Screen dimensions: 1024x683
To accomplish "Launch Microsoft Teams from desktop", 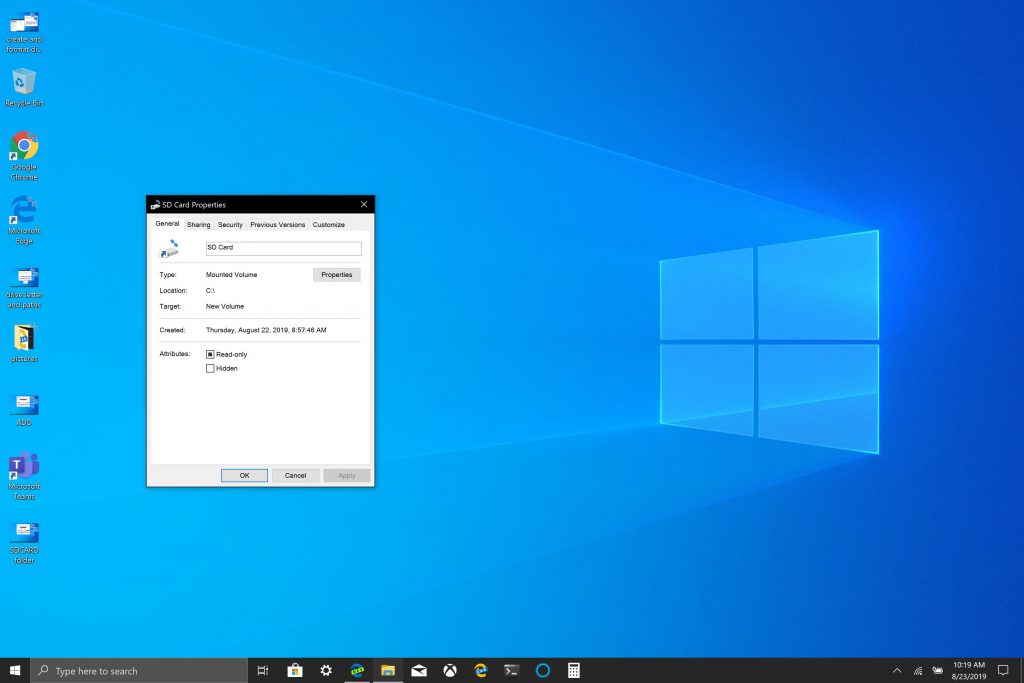I will click(24, 467).
